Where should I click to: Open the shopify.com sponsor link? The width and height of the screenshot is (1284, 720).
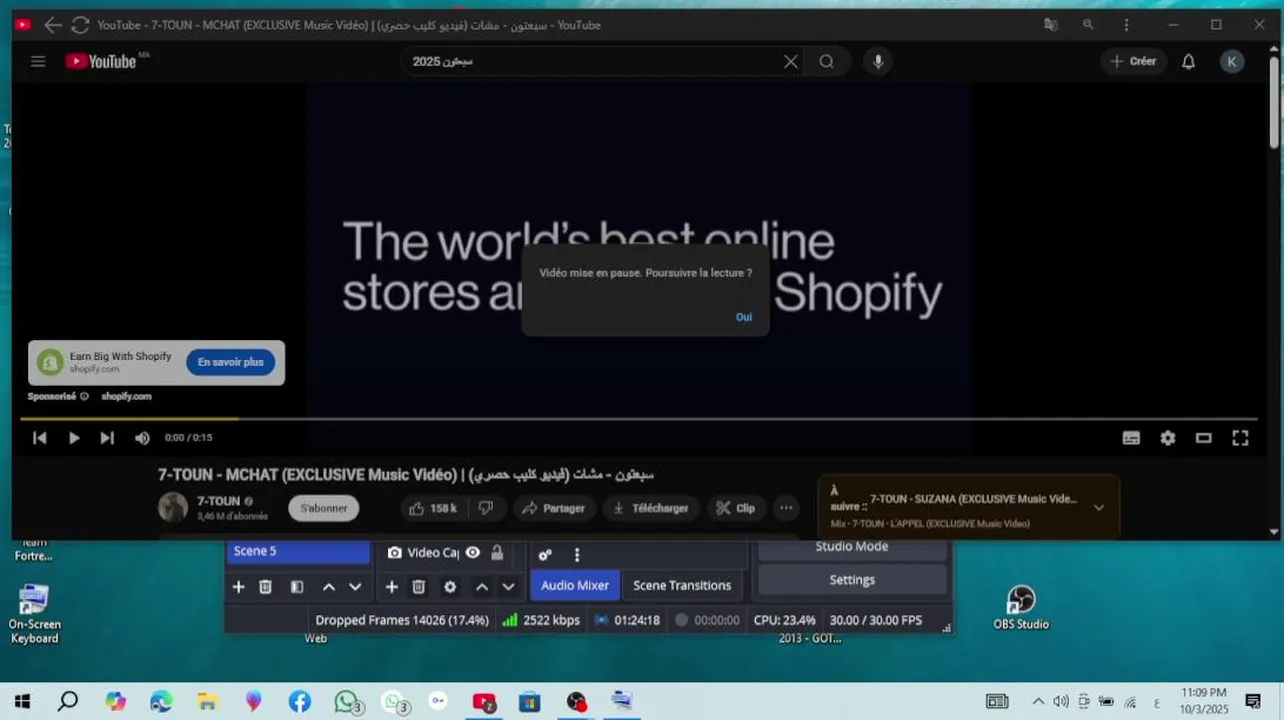pos(126,396)
